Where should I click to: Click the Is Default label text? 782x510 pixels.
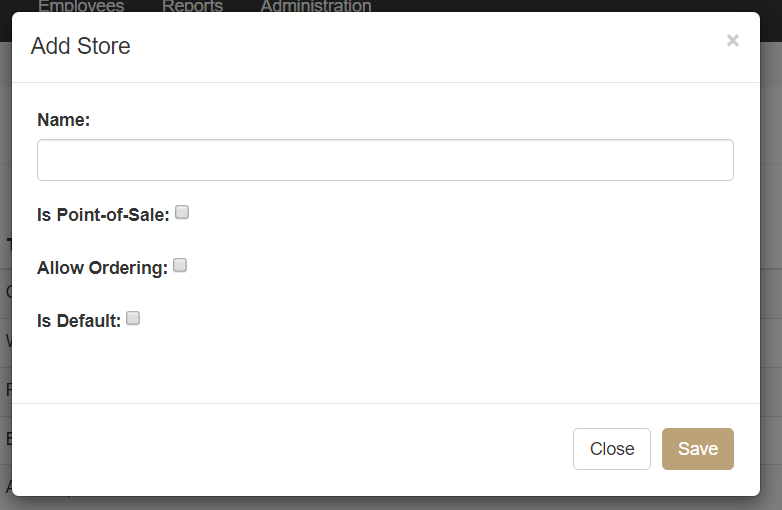[x=79, y=321]
